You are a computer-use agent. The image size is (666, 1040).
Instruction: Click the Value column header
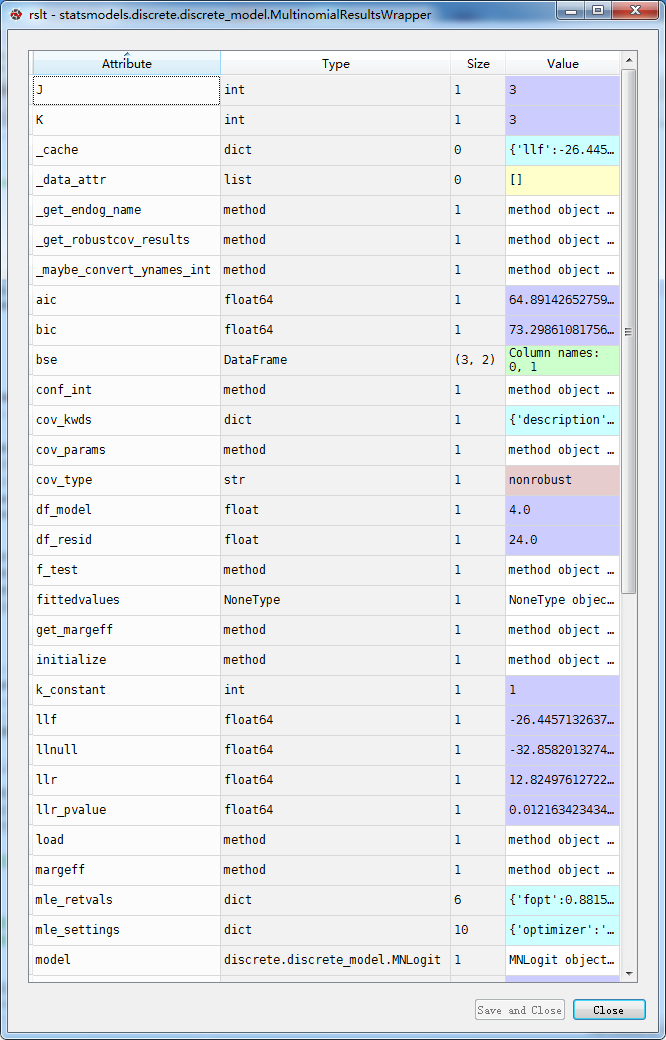click(562, 63)
